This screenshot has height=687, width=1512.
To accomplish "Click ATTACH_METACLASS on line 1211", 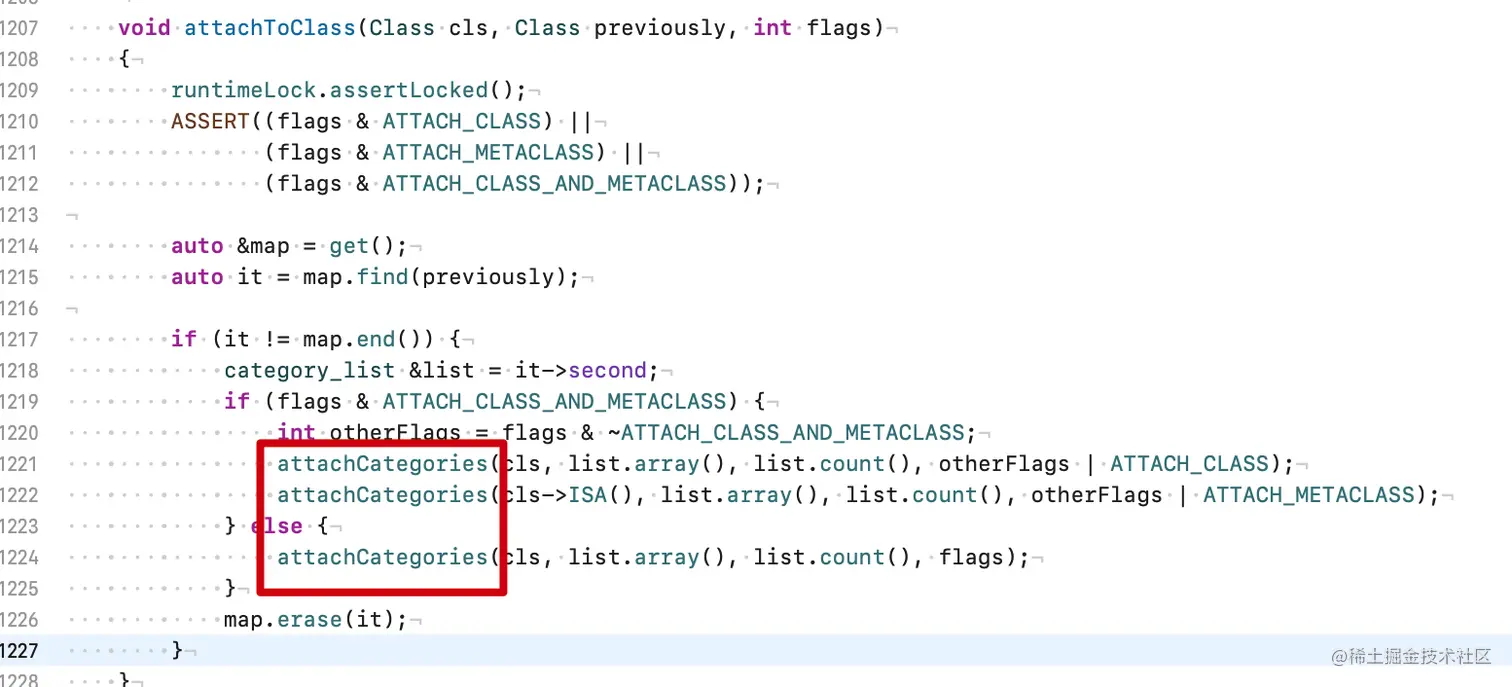I will [x=489, y=152].
